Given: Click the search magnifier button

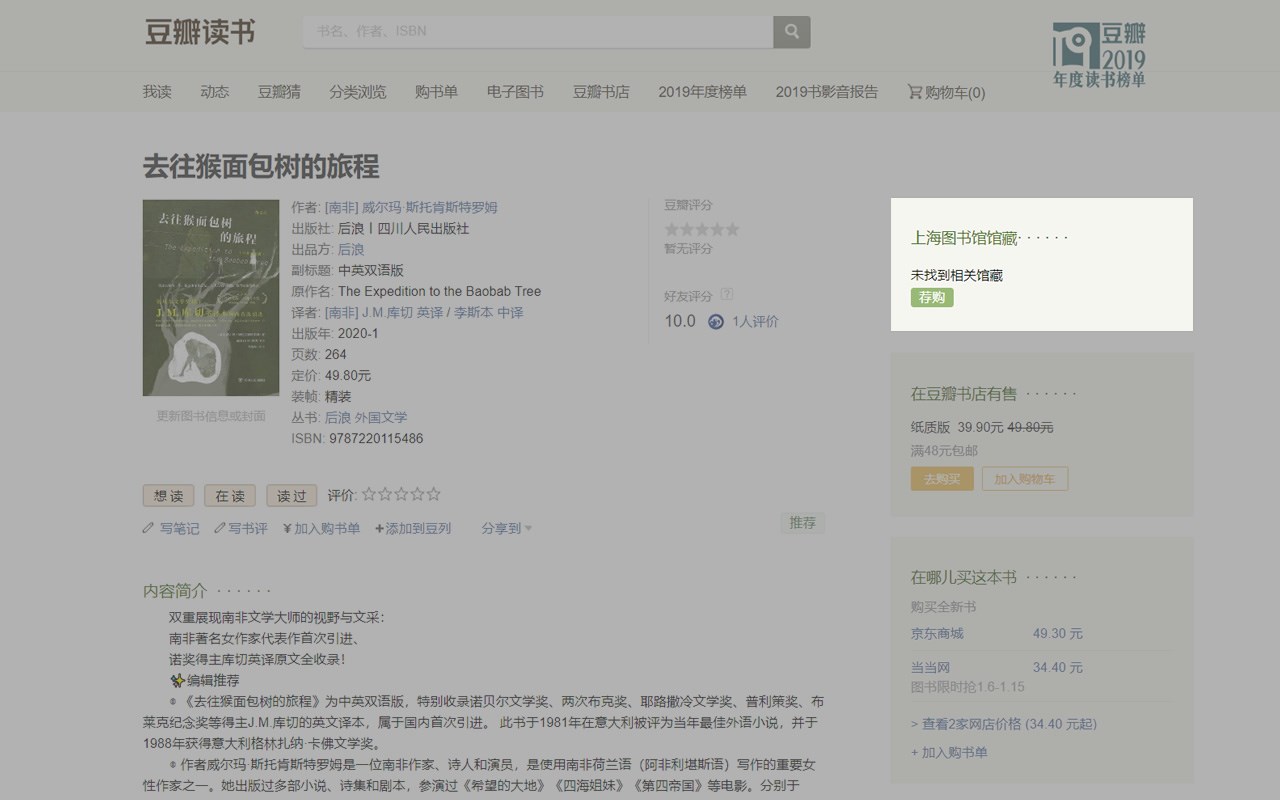Looking at the screenshot, I should tap(791, 31).
